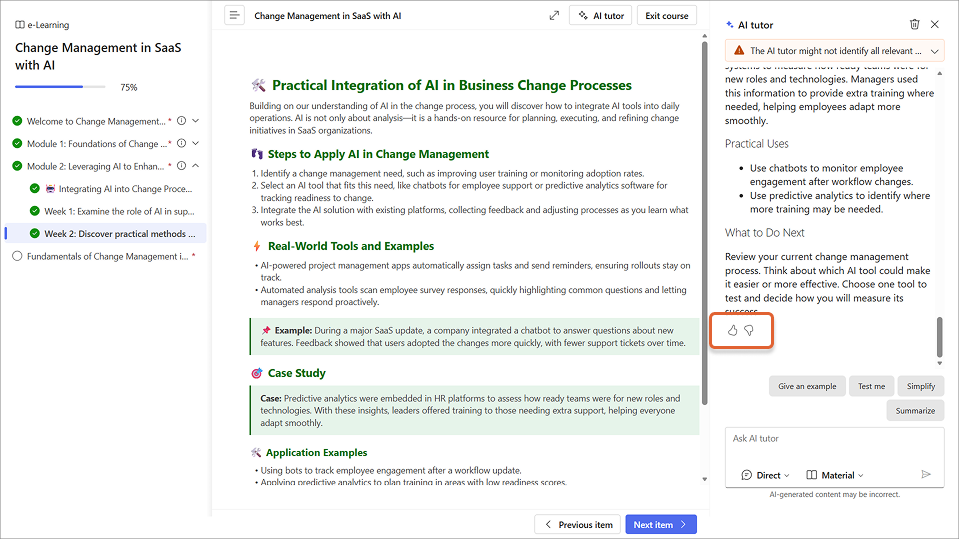Open Integrating AI into Change Process lesson
The image size is (959, 539).
[x=125, y=189]
